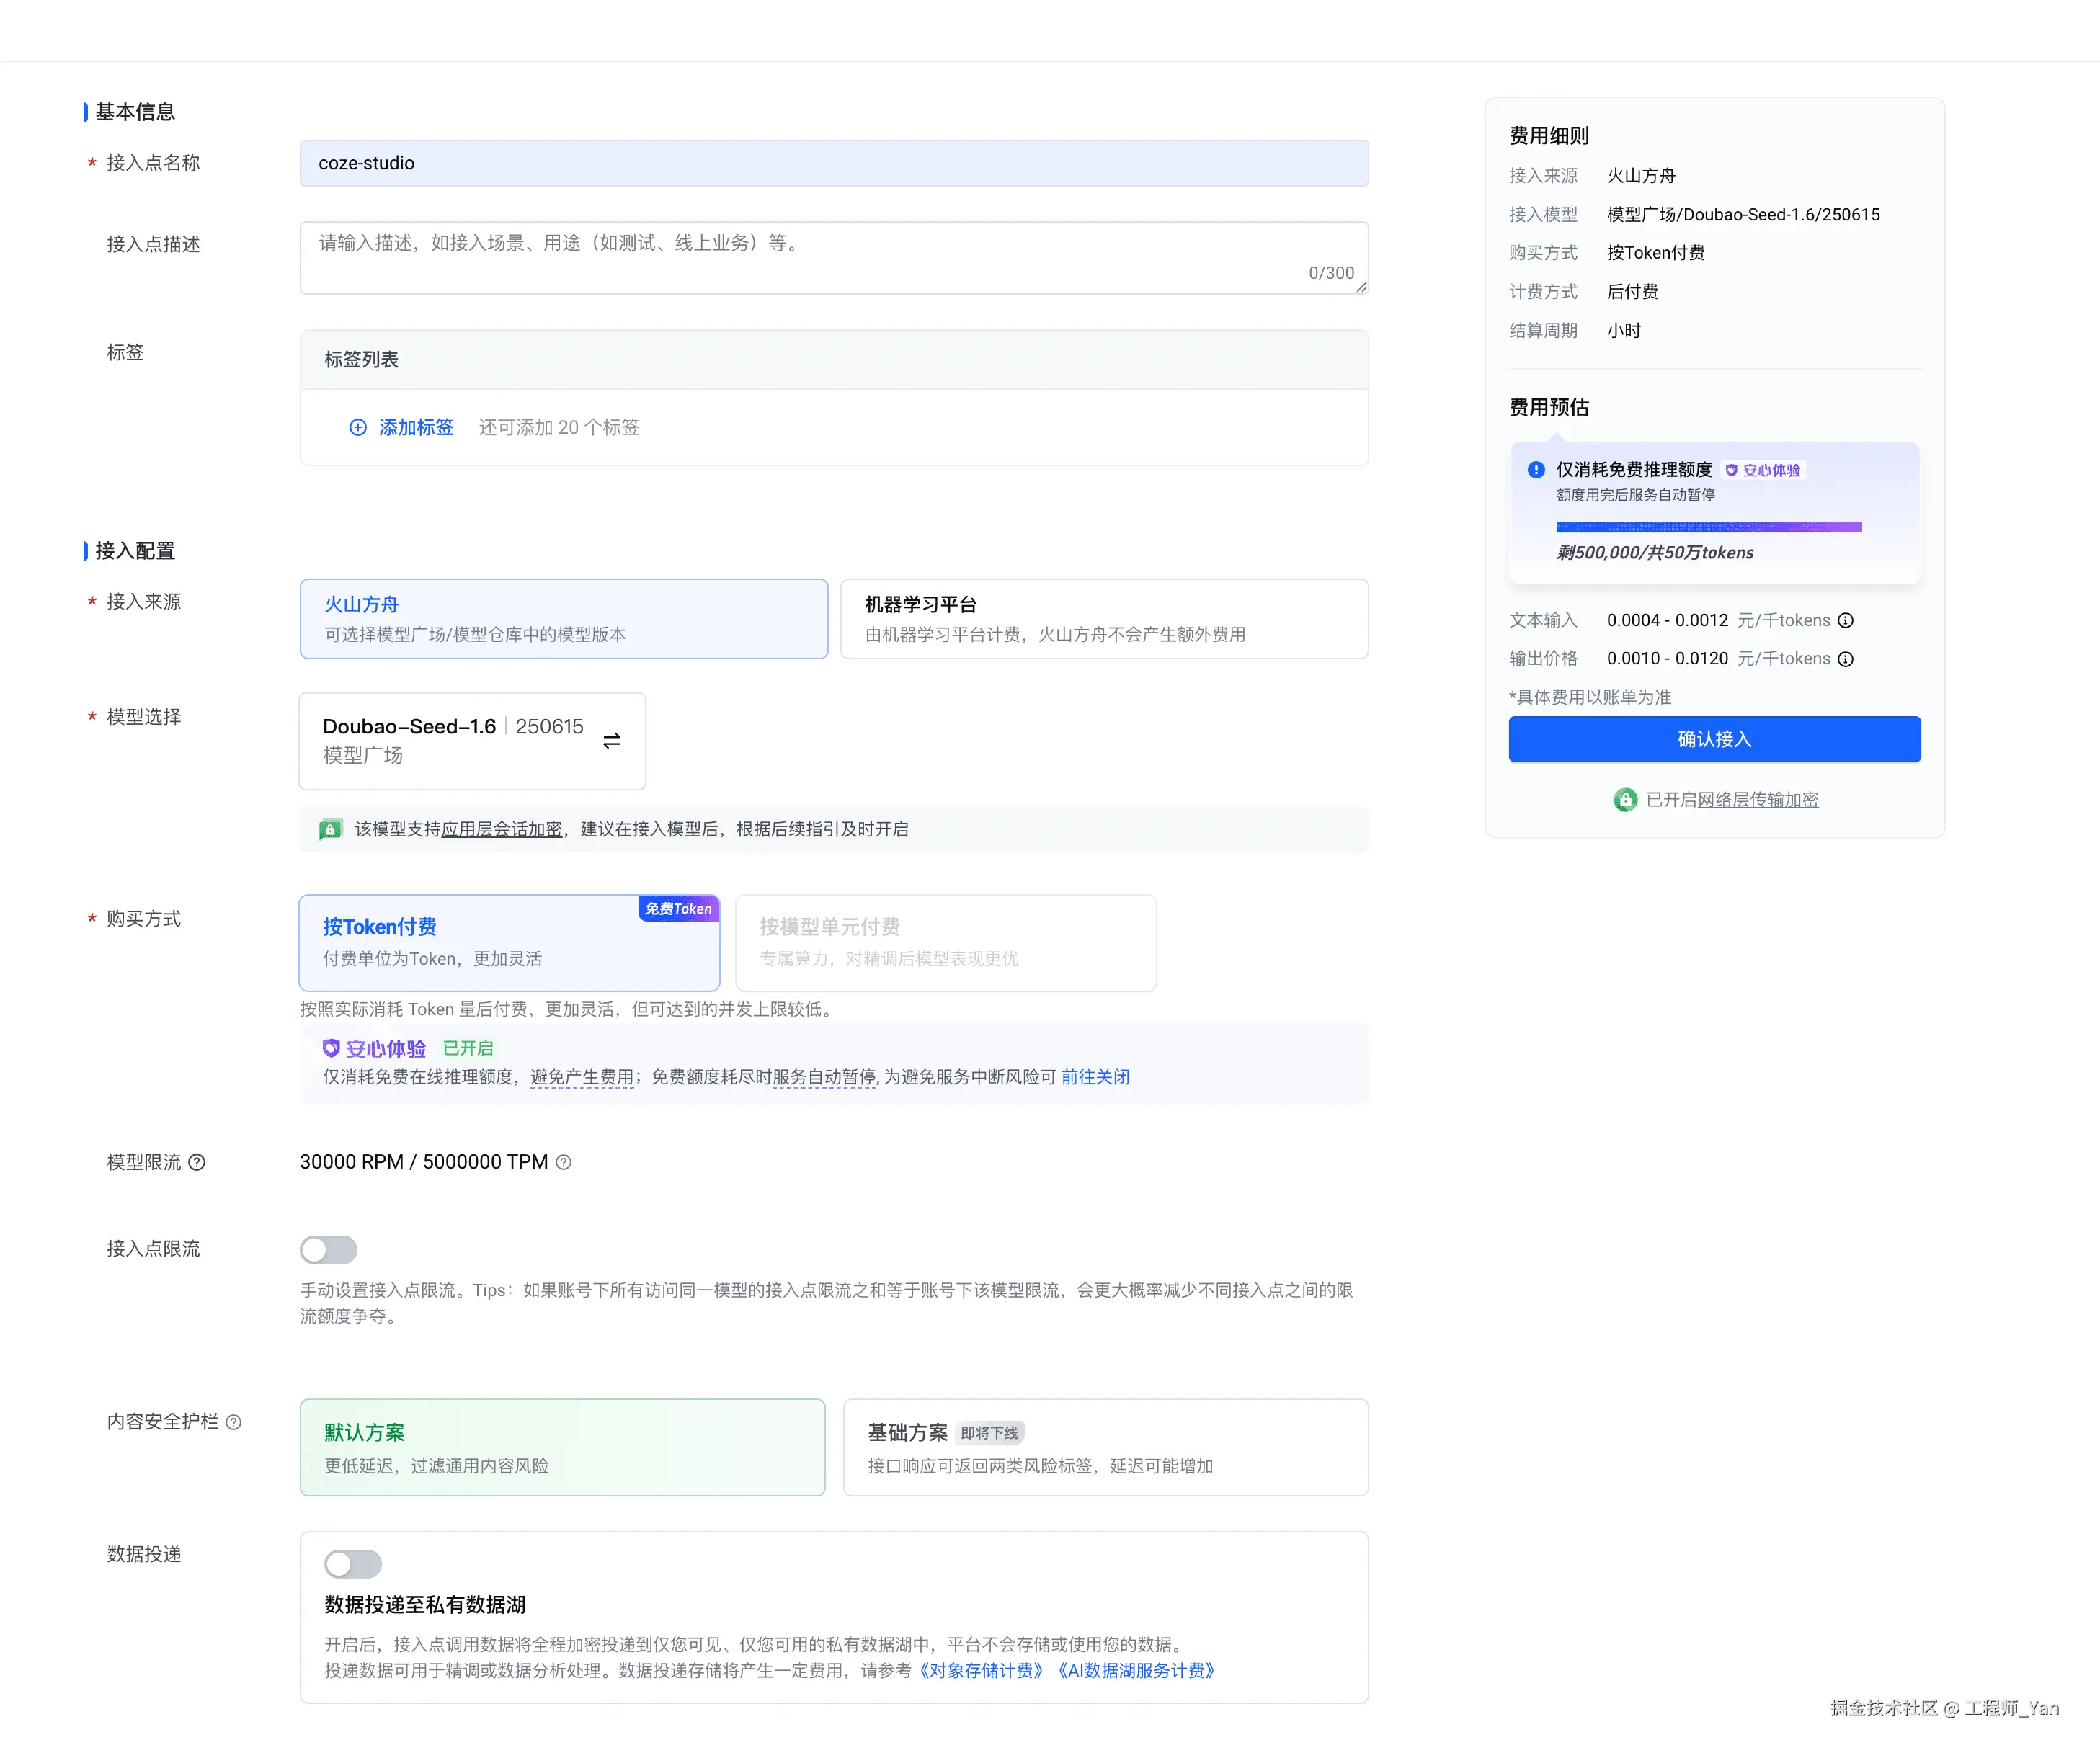Enable the 接入点限流 toggle switch

[x=328, y=1249]
